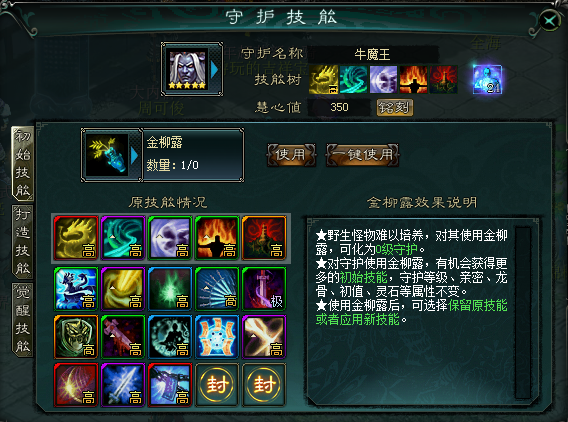Image resolution: width=568 pixels, height=422 pixels.
Task: Click the 铭刻 button next to 慧心值
Action: pos(394,108)
